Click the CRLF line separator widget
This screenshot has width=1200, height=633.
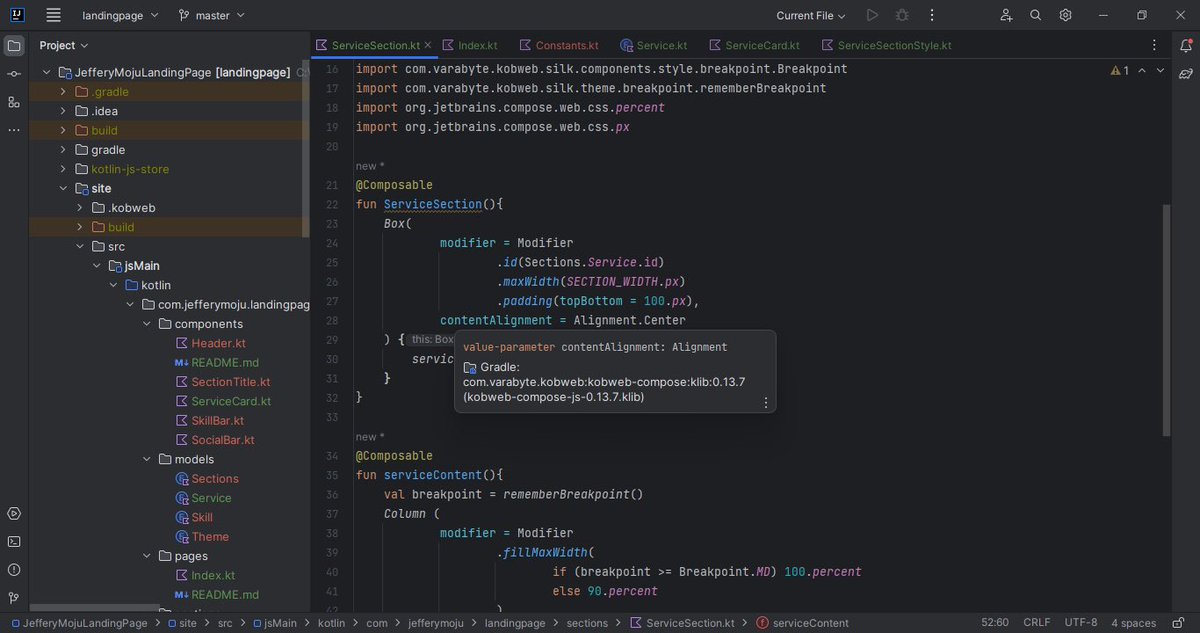tap(1037, 623)
